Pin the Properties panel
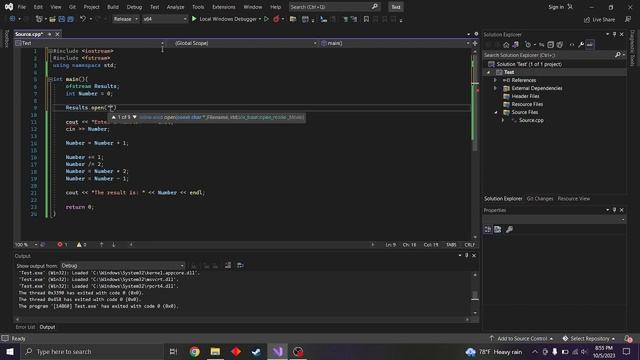Screen dimensions: 640x360 coord(614,210)
